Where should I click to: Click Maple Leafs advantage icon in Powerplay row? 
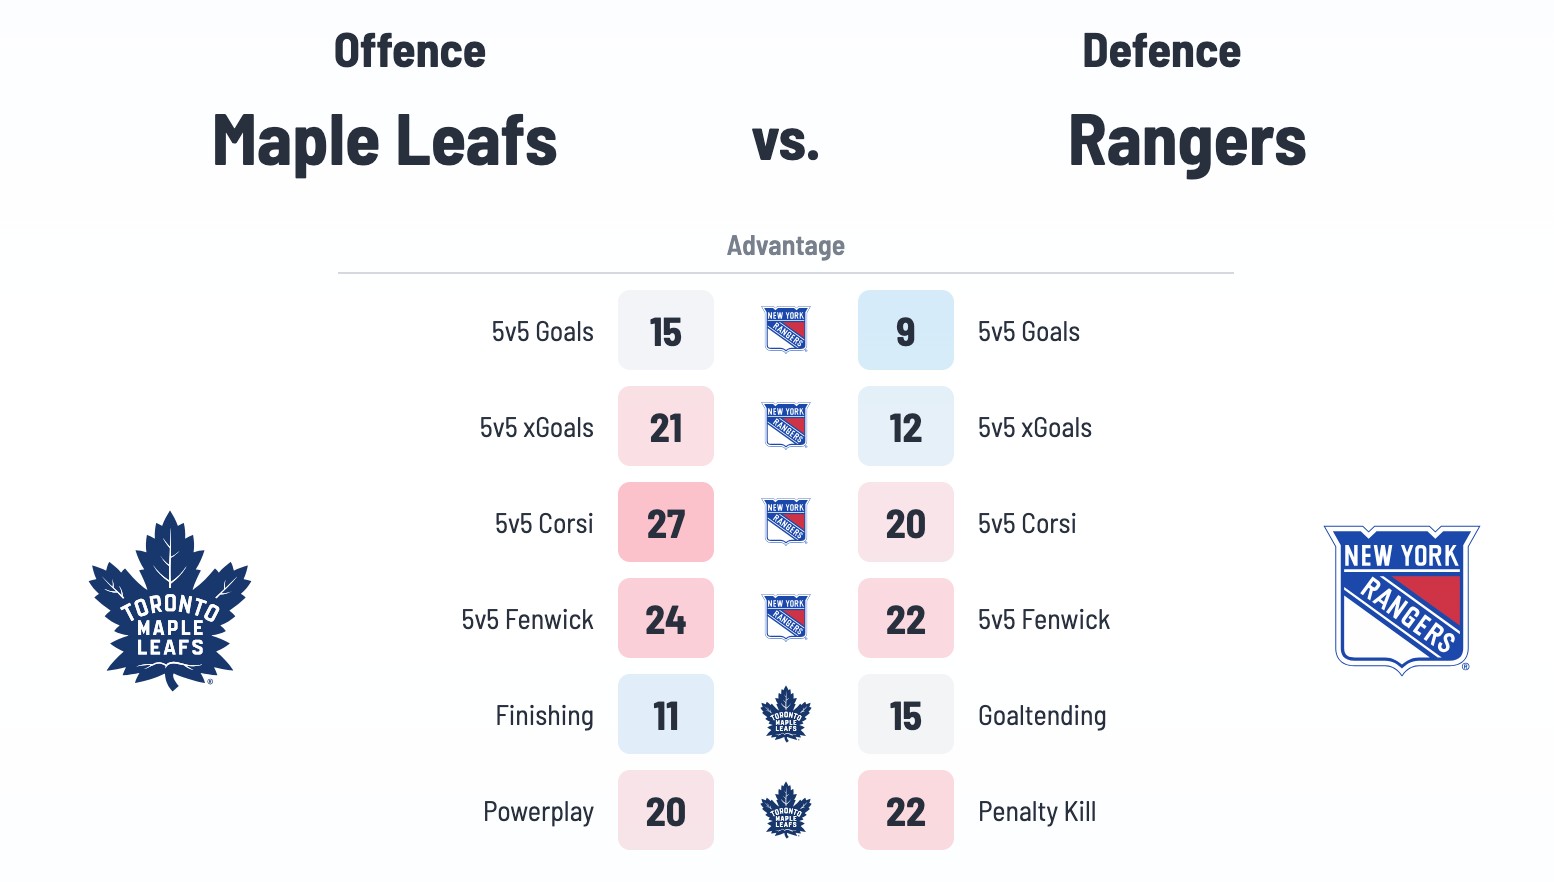point(786,810)
